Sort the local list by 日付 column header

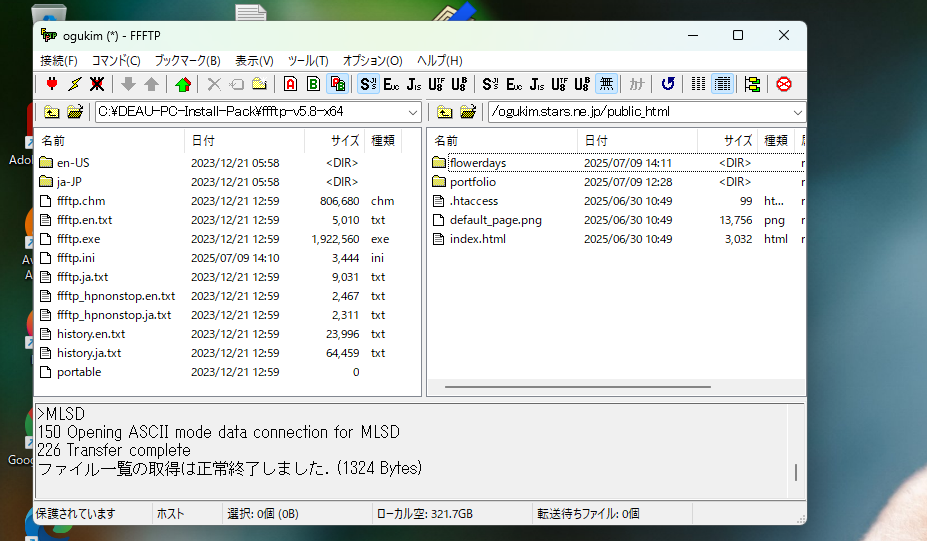click(244, 141)
